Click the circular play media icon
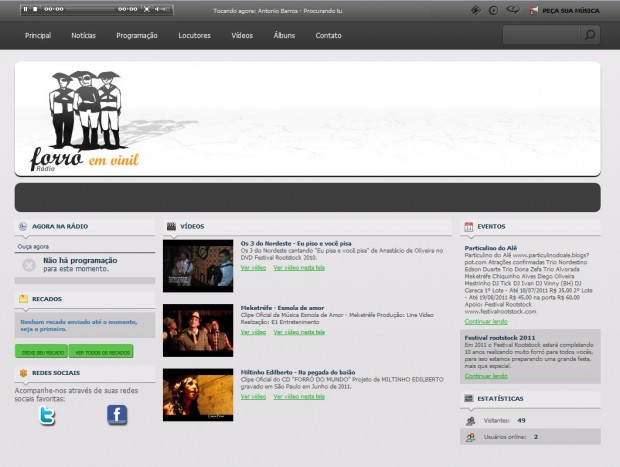 tap(493, 11)
